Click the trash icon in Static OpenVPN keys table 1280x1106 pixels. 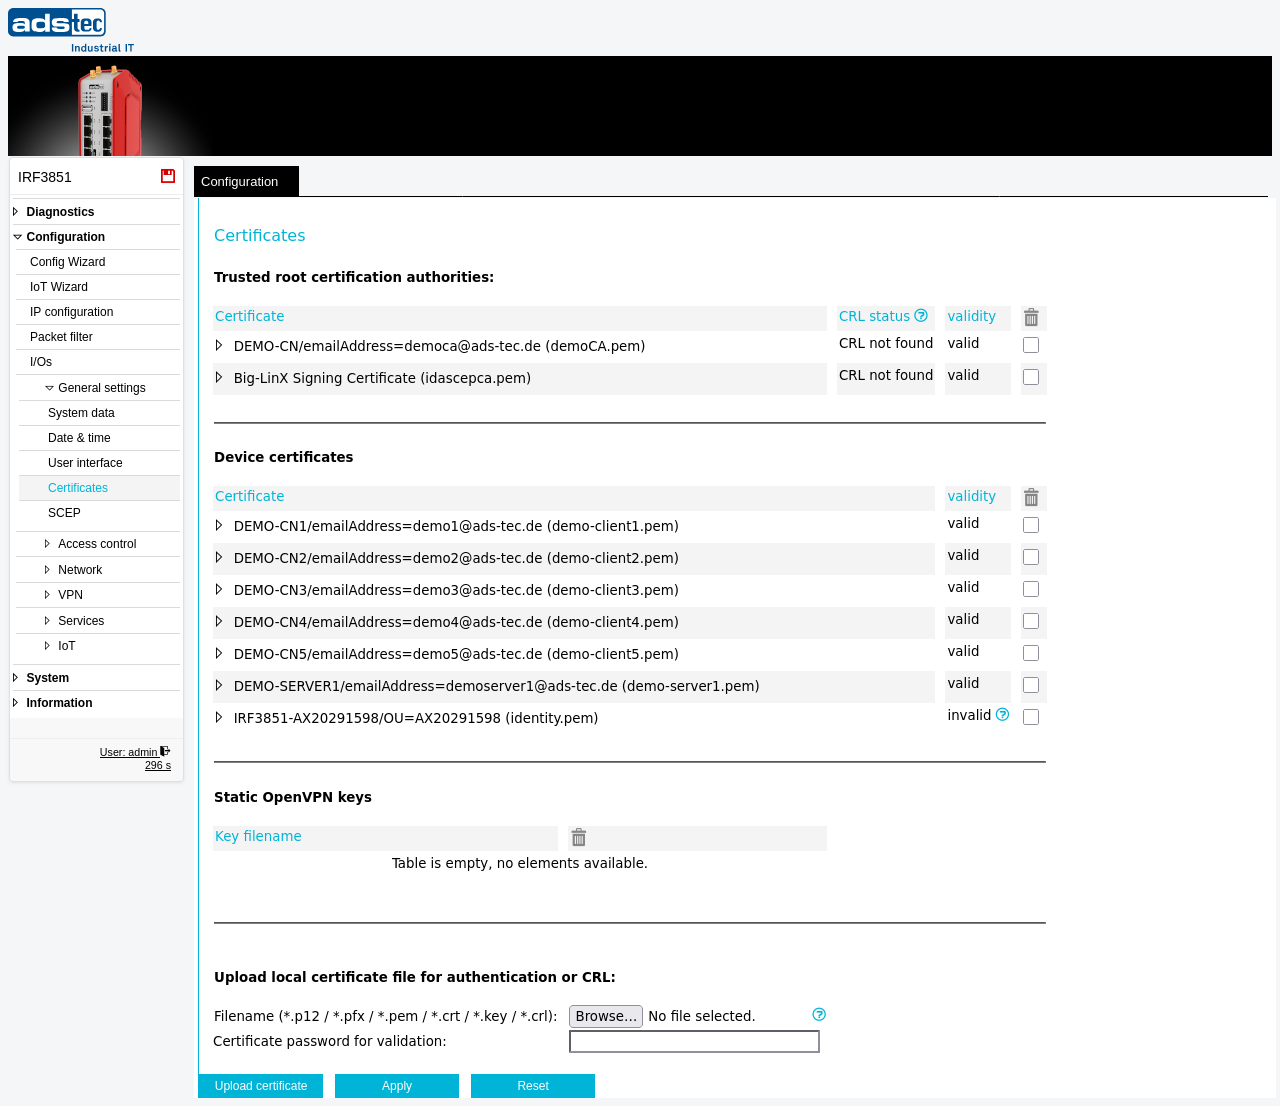pyautogui.click(x=578, y=837)
